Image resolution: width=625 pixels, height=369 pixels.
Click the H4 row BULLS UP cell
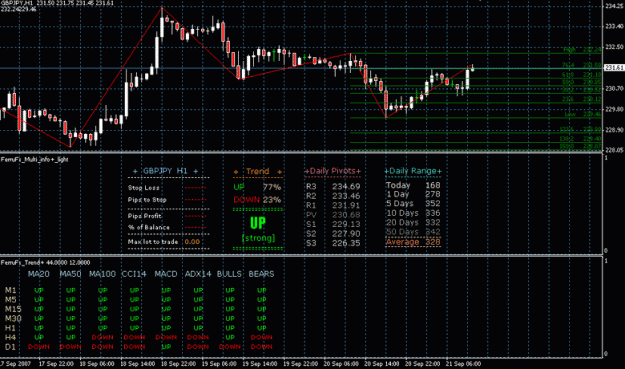pos(230,338)
